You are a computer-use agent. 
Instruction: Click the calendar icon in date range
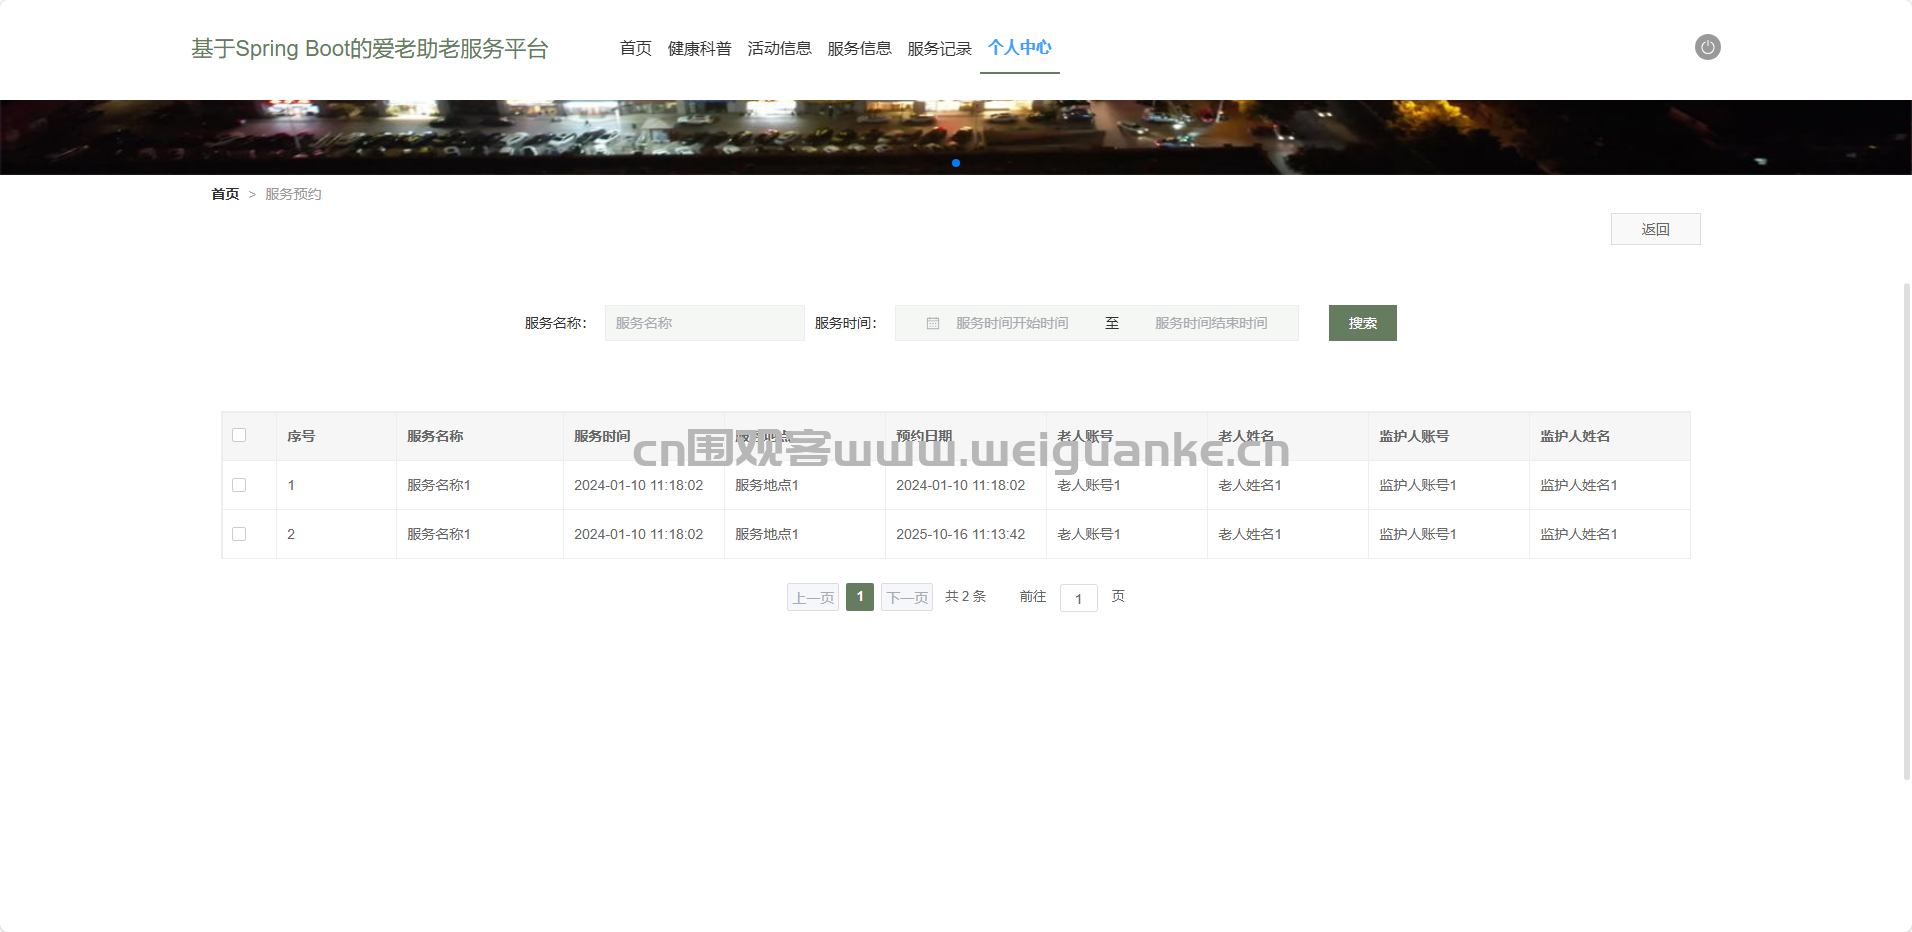coord(932,323)
